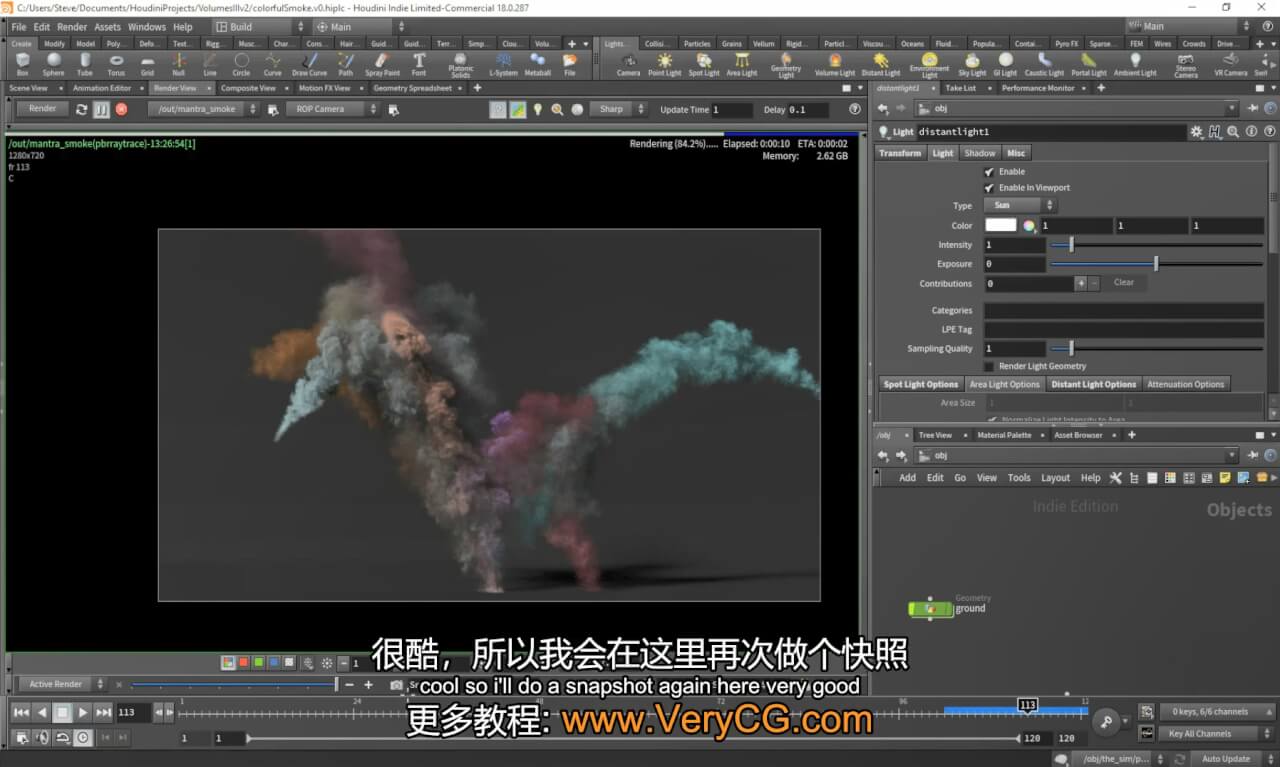The height and width of the screenshot is (767, 1280).
Task: Open the Distant Light Options tab
Action: 1093,384
